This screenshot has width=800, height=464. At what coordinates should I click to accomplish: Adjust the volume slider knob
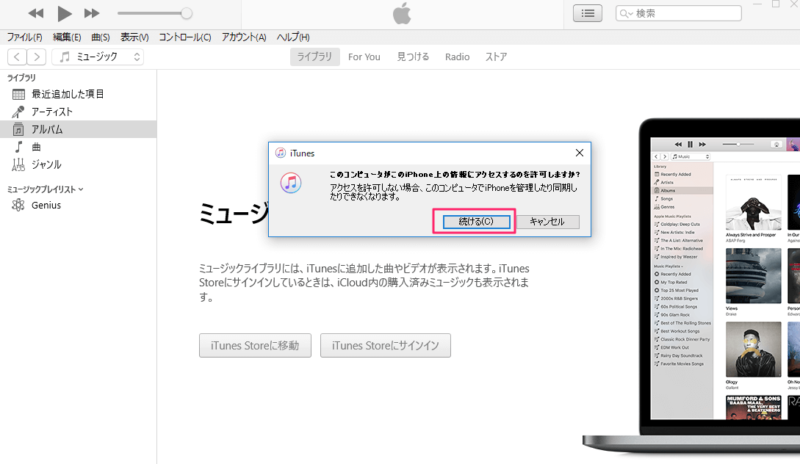186,14
